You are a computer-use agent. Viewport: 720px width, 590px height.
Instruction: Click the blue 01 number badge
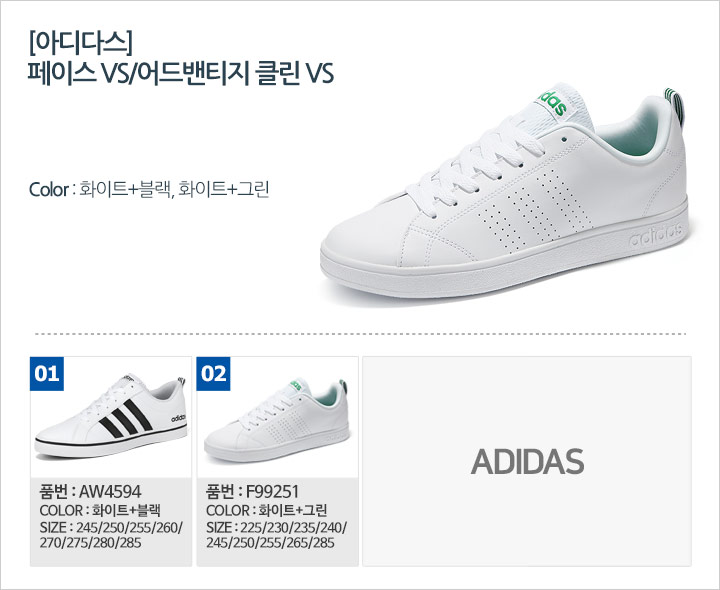click(x=47, y=374)
